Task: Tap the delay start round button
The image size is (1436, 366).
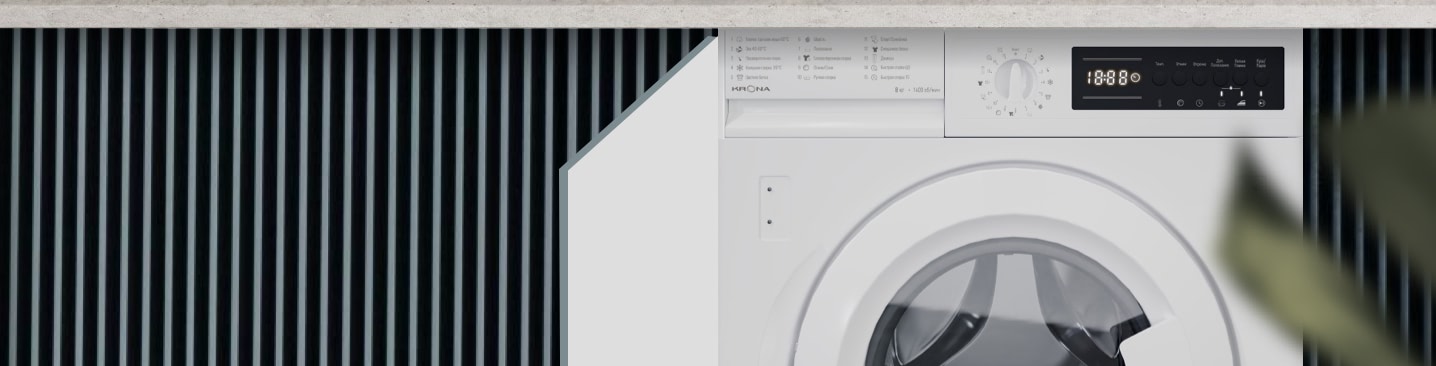Action: 1199,78
